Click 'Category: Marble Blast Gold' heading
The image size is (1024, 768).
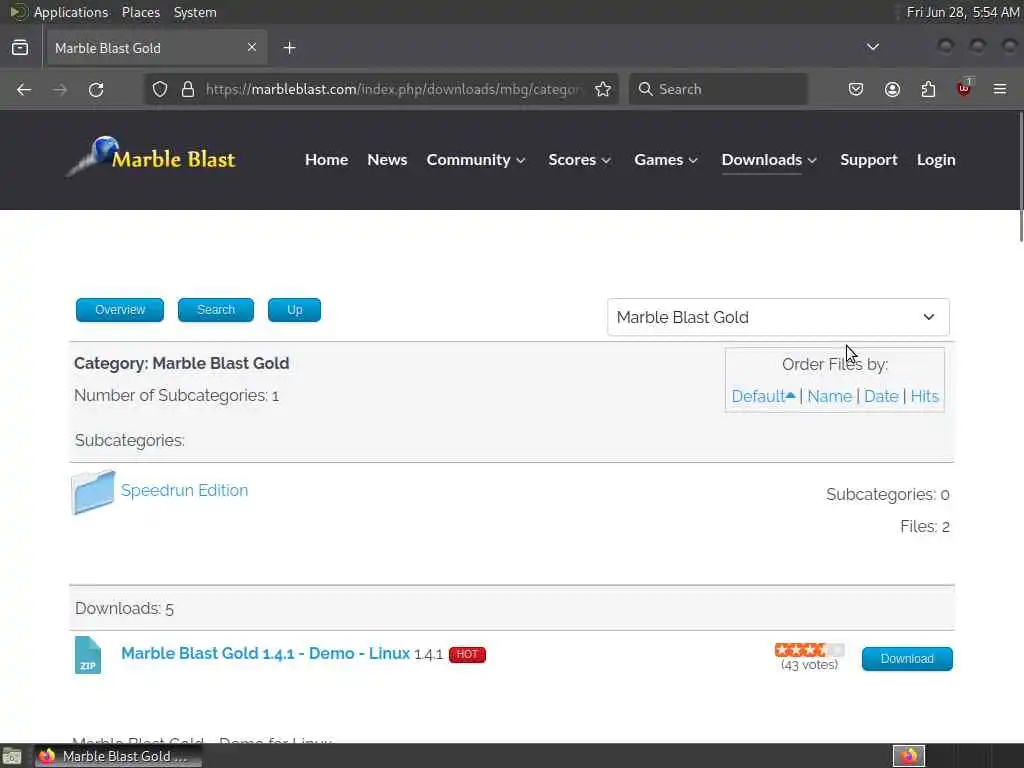[182, 363]
